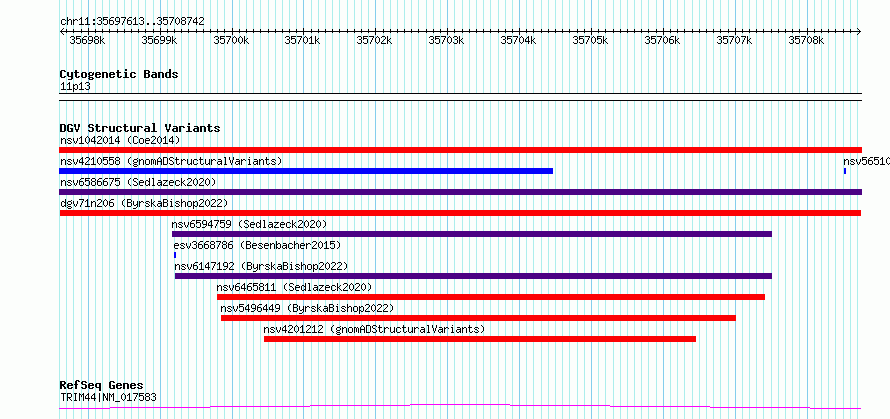Click the purple nsv6586675 variant bar
The height and width of the screenshot is (419, 890).
460,192
